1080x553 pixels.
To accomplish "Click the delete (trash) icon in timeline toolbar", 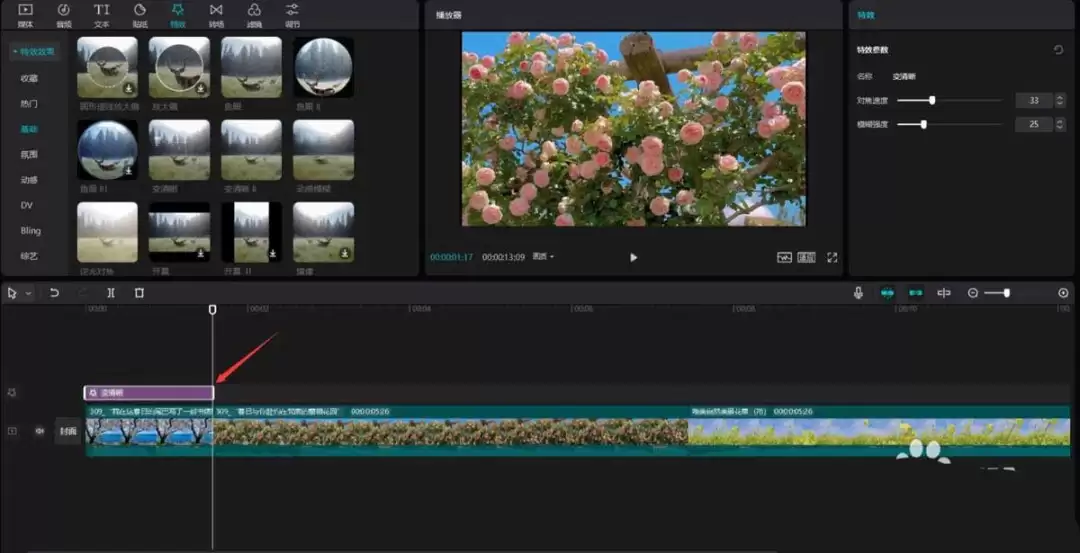I will point(139,293).
